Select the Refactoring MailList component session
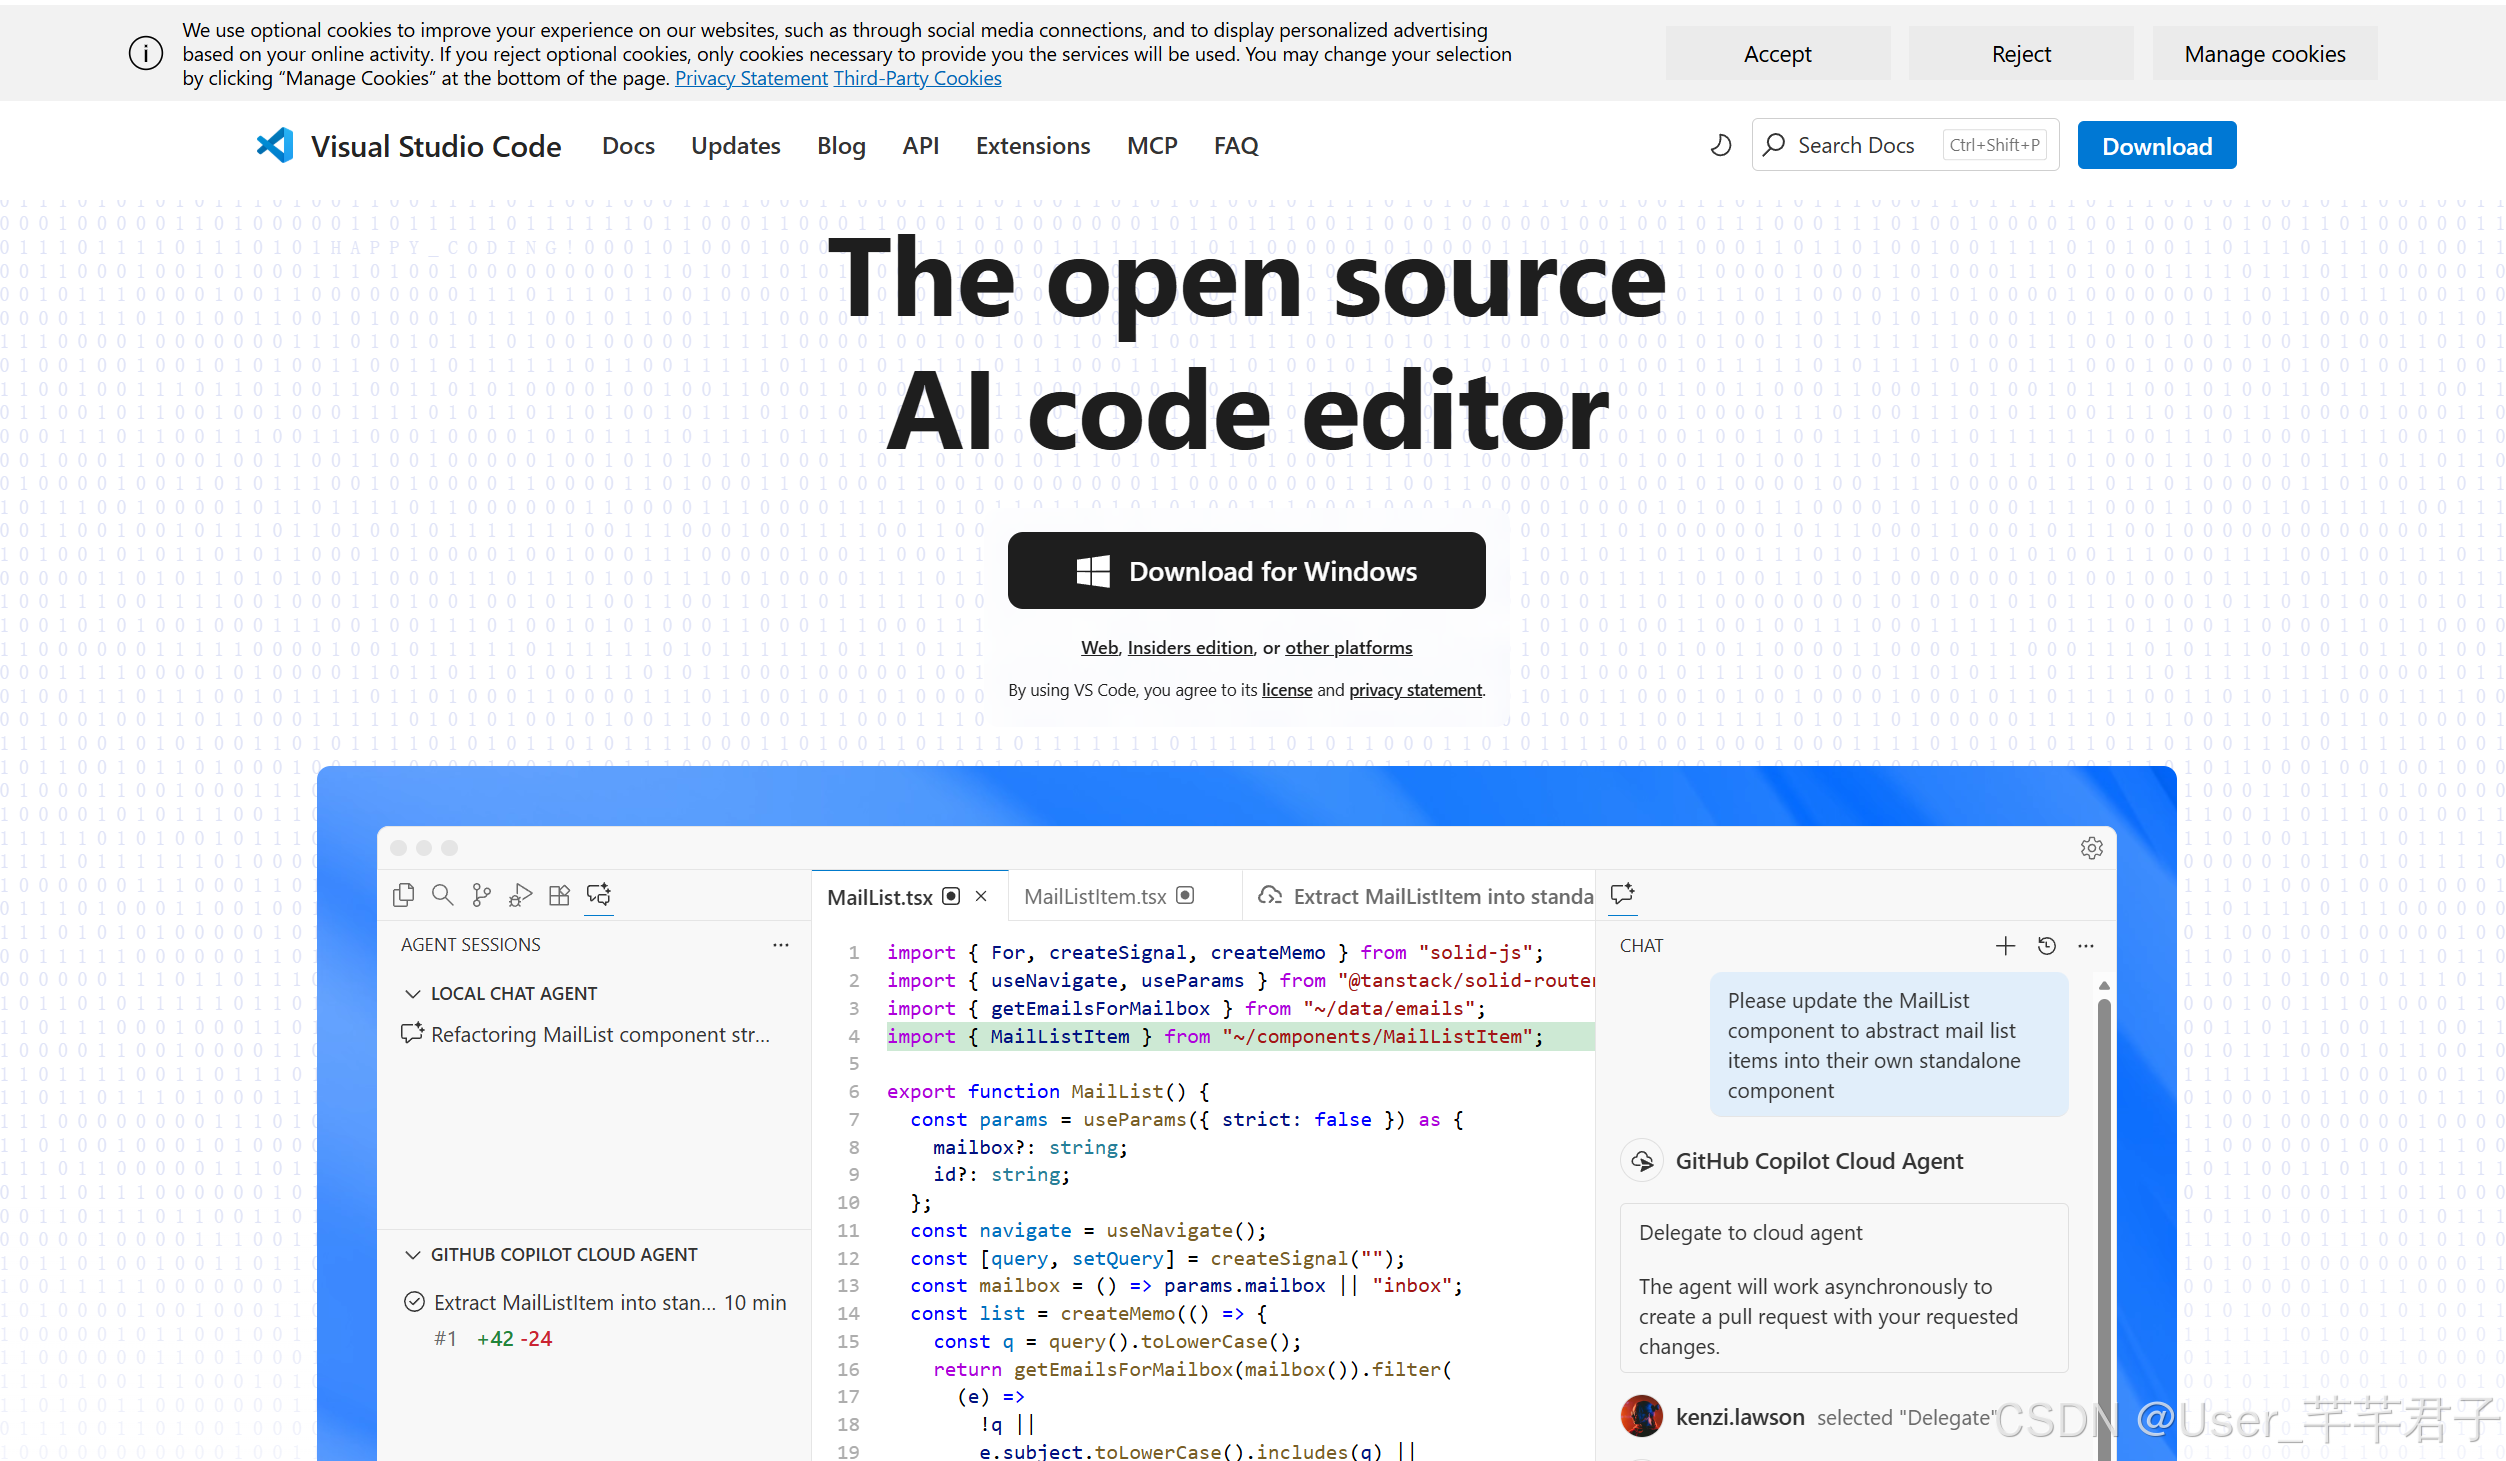Image resolution: width=2506 pixels, height=1461 pixels. [x=594, y=1034]
